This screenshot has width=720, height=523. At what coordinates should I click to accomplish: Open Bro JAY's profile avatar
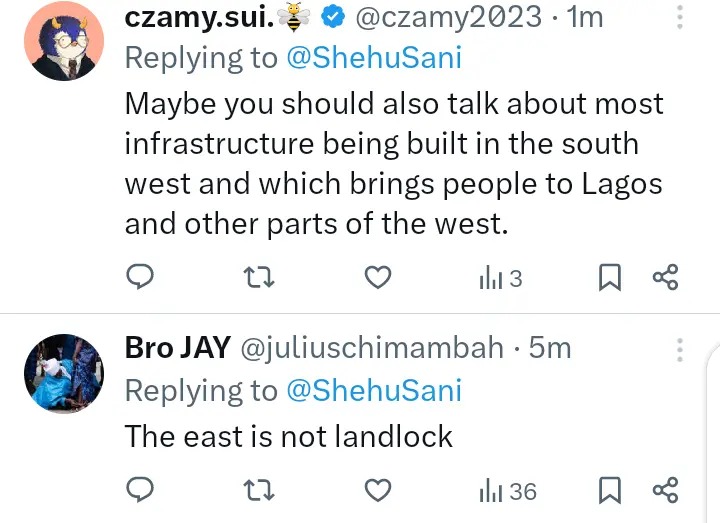coord(63,373)
